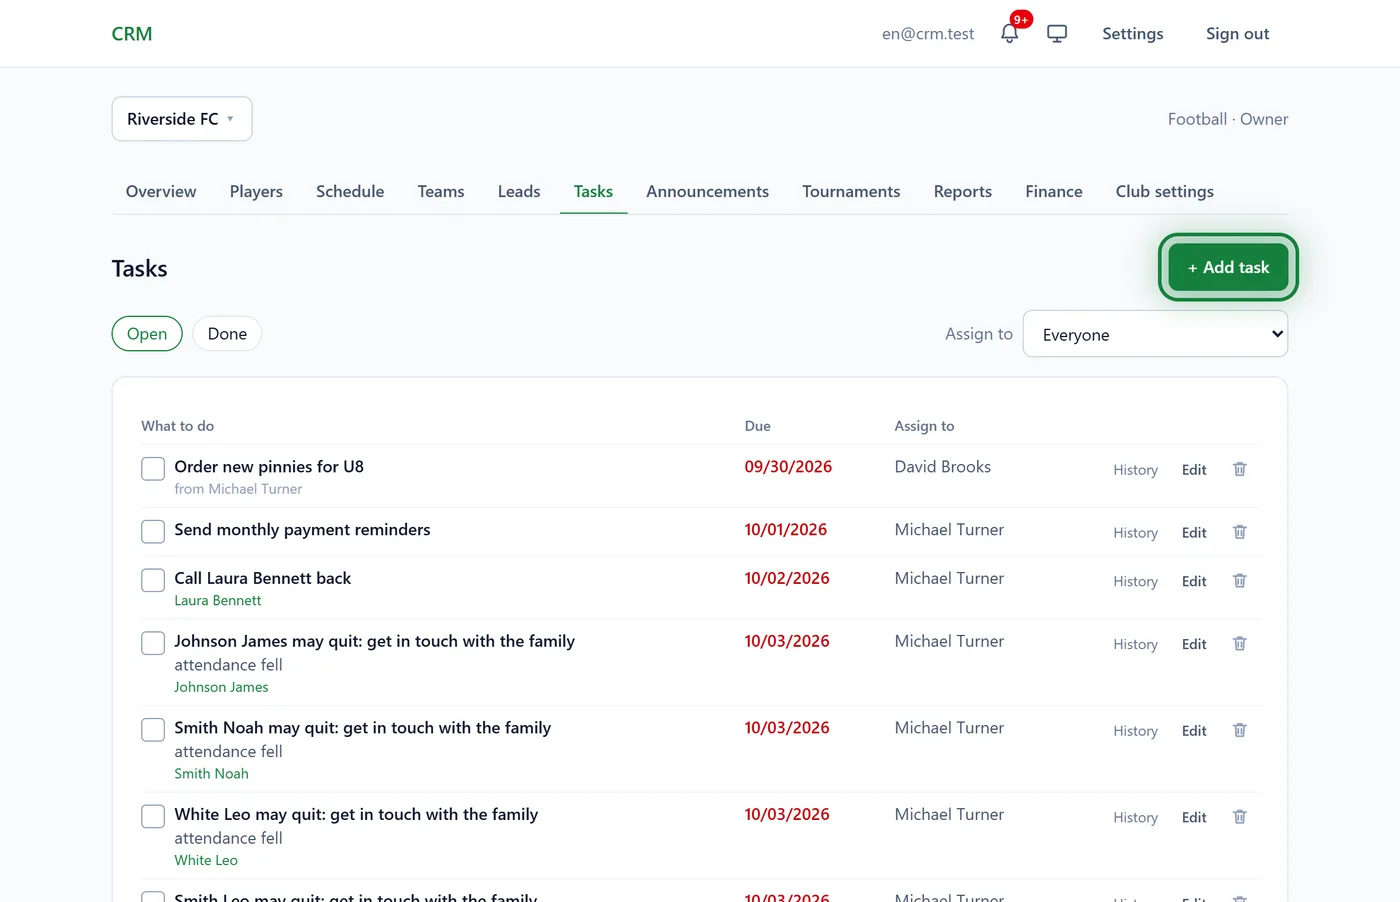Screen dimensions: 1400x902
Task: Open the Finance tab
Action: 1054,191
